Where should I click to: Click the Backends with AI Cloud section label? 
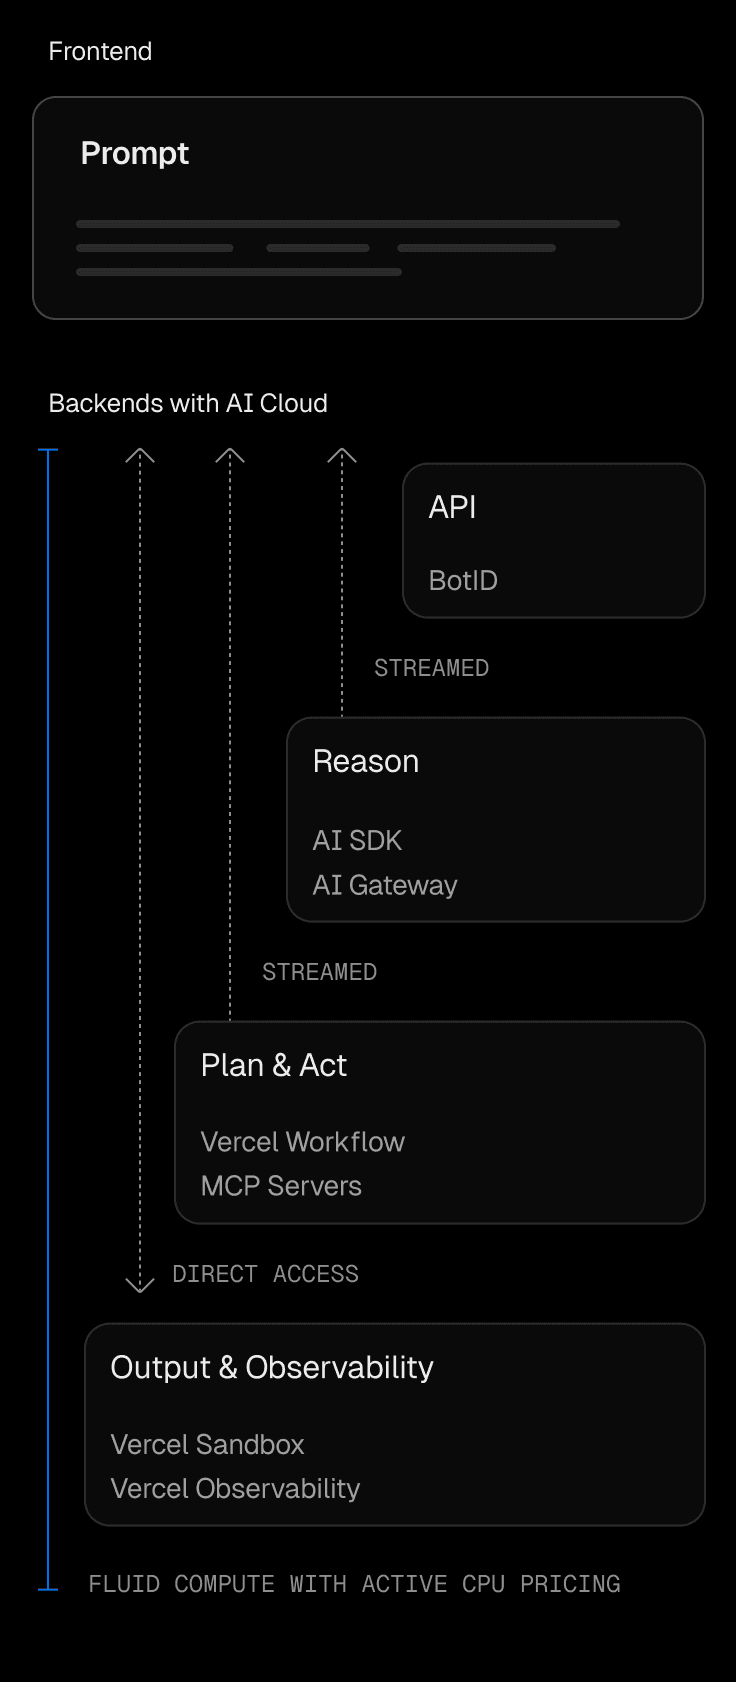coord(188,403)
